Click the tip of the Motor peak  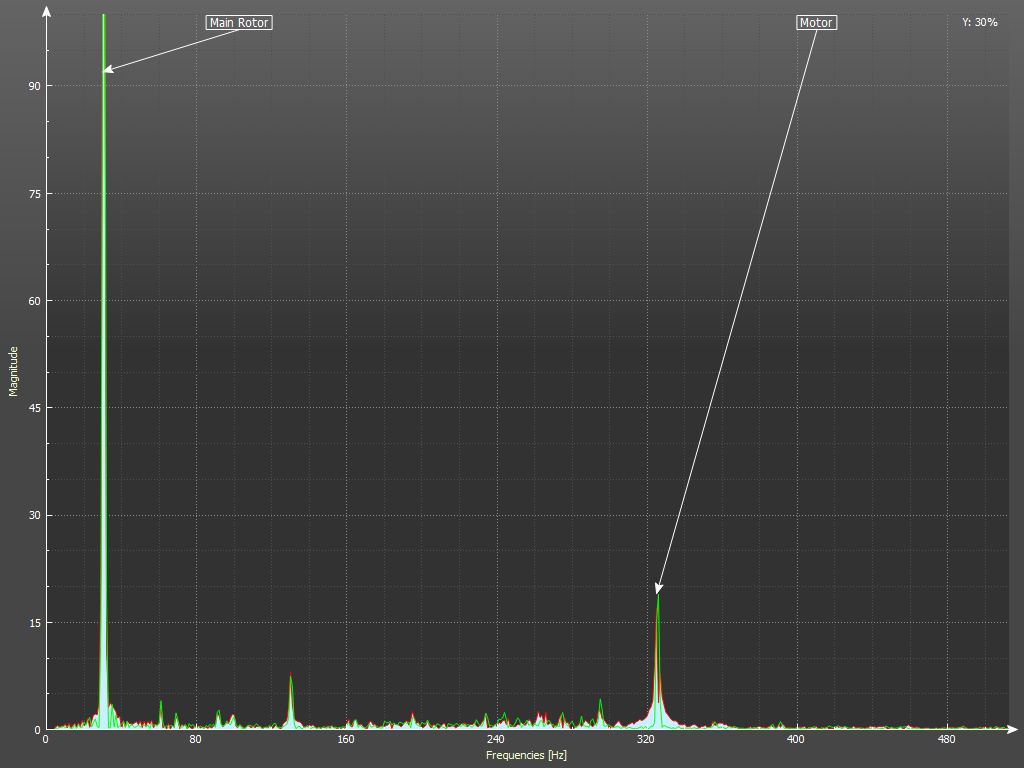[x=658, y=597]
